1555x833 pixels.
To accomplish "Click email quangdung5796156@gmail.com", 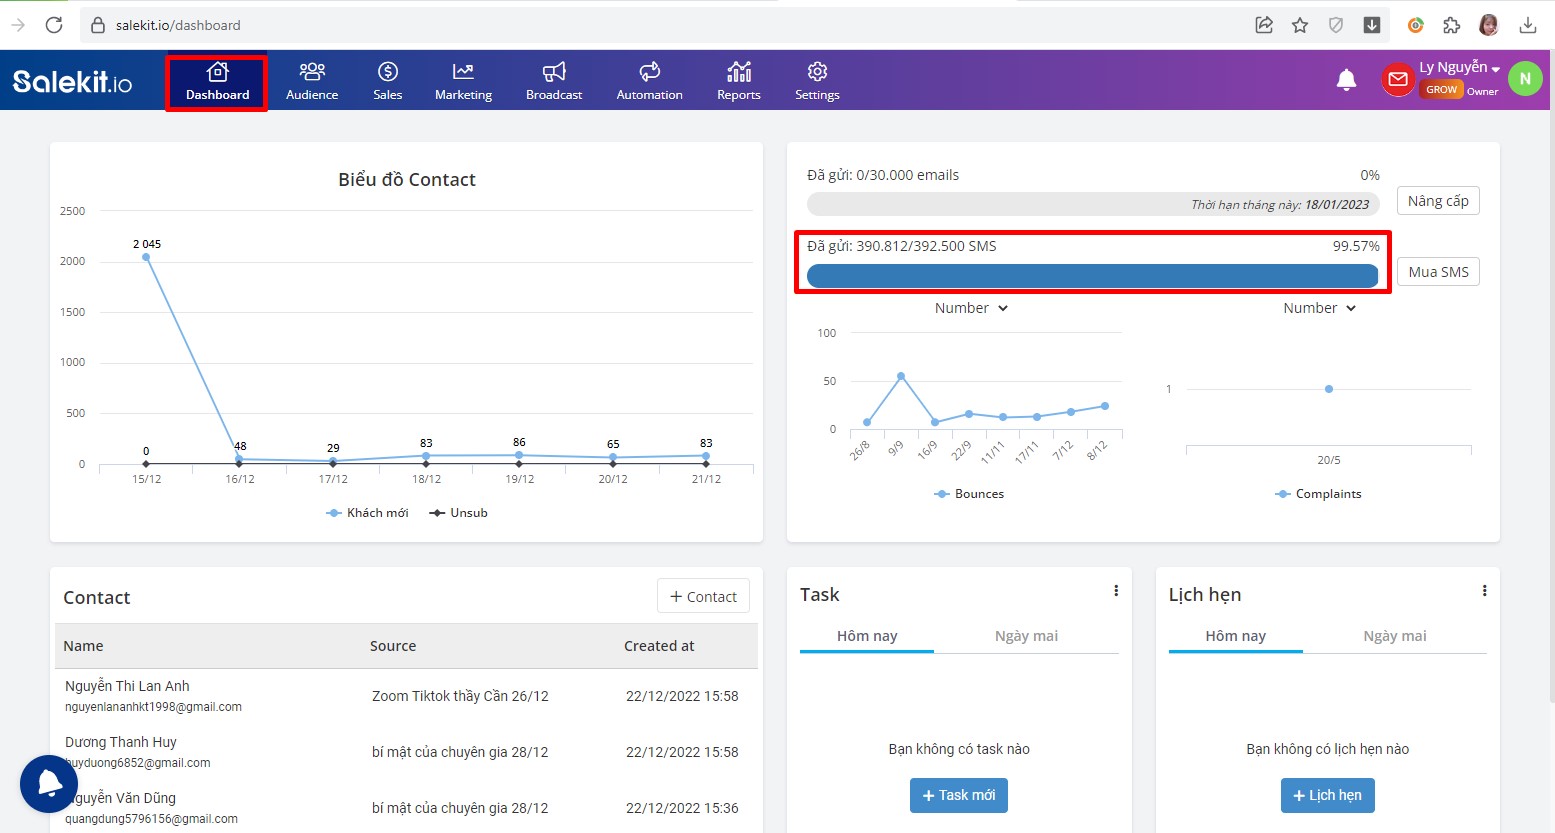I will point(151,819).
